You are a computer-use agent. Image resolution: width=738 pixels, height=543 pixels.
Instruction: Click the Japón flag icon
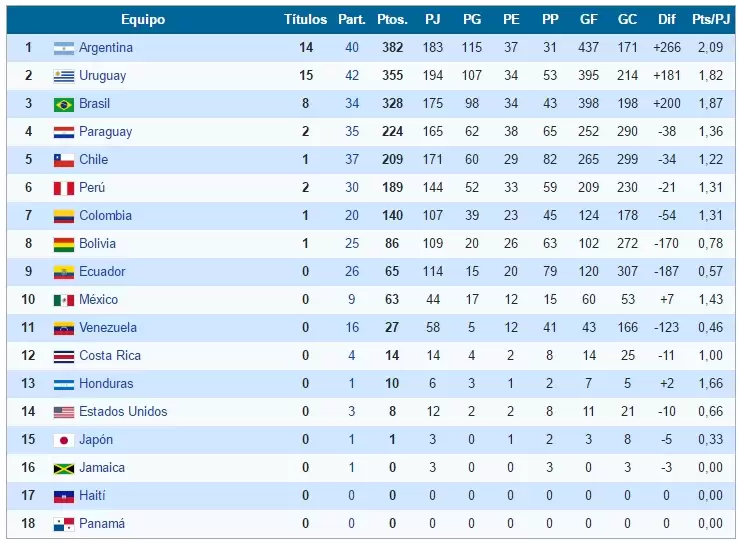[64, 440]
